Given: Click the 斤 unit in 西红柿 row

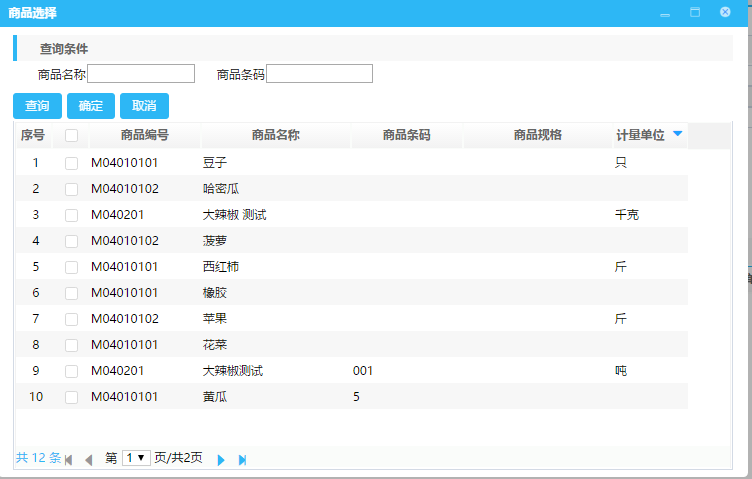Looking at the screenshot, I should [621, 266].
